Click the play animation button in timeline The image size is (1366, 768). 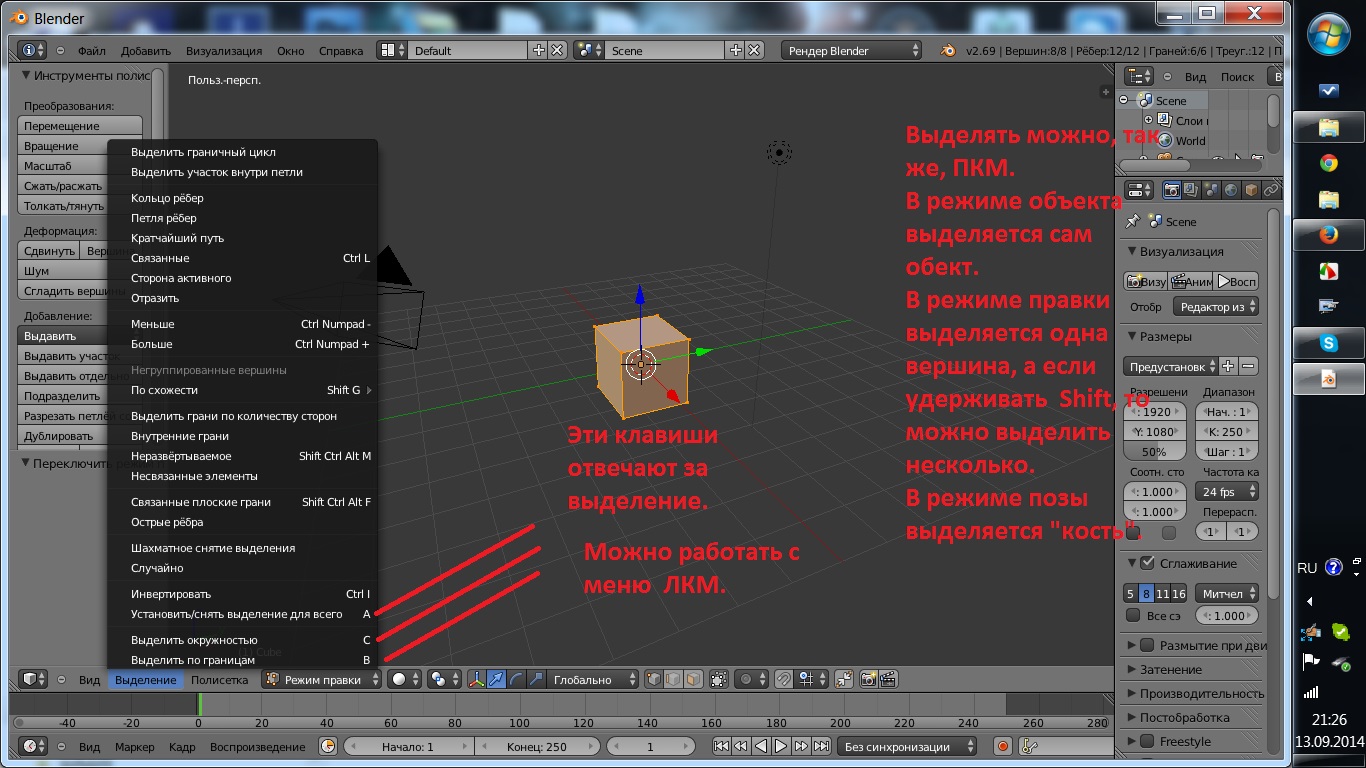pyautogui.click(x=781, y=746)
